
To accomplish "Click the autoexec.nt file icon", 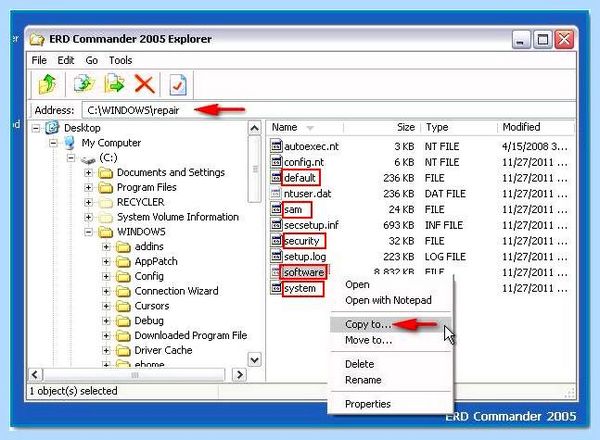I will click(276, 146).
